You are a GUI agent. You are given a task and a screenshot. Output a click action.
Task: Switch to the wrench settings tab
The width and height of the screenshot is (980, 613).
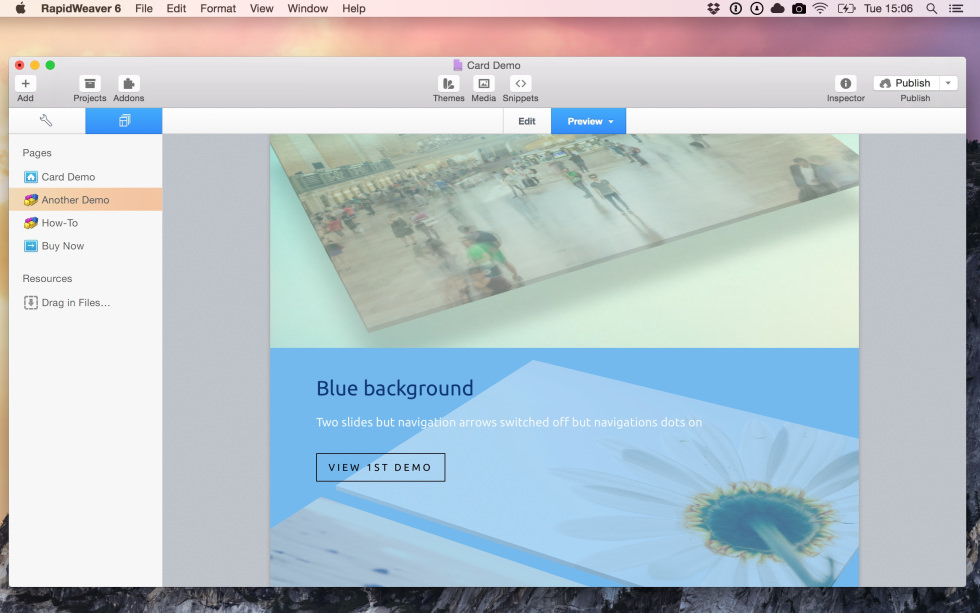coord(46,121)
